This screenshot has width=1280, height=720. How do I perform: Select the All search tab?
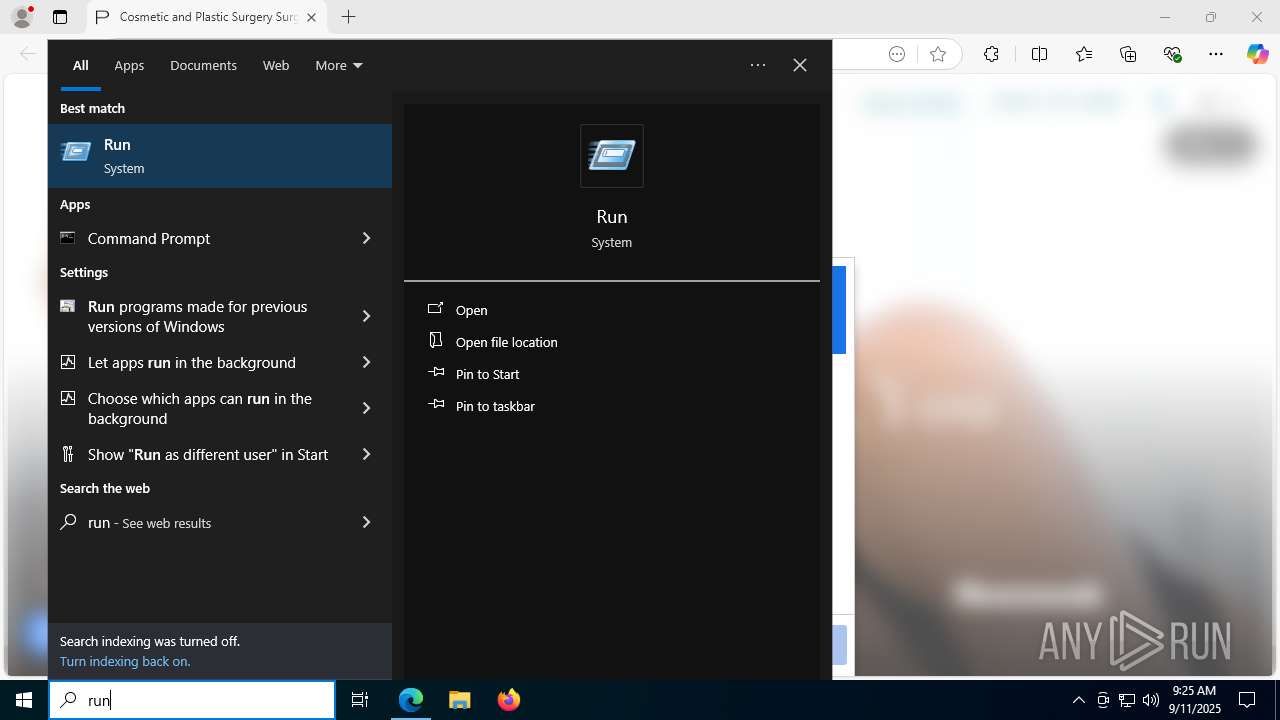click(81, 65)
